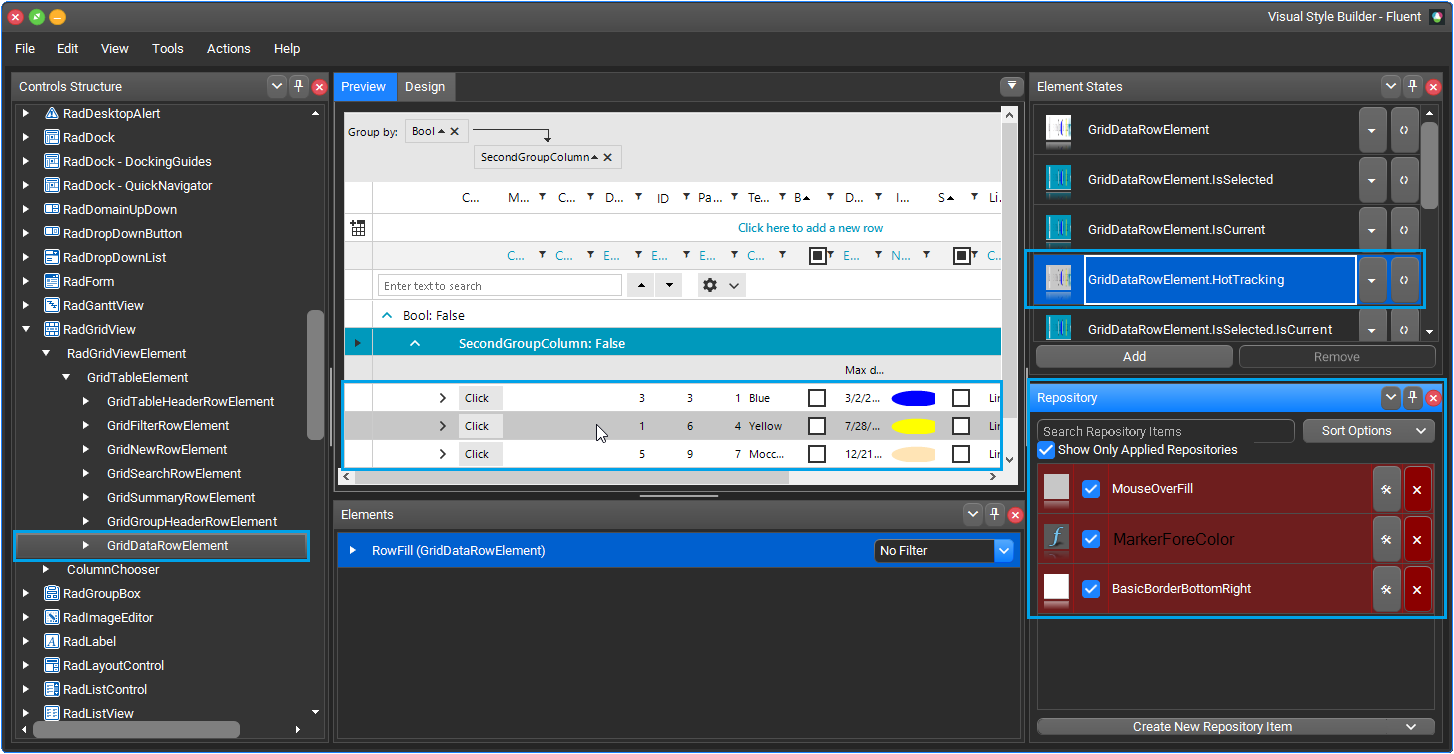1454x754 pixels.
Task: Go to next search result arrow
Action: click(x=668, y=285)
